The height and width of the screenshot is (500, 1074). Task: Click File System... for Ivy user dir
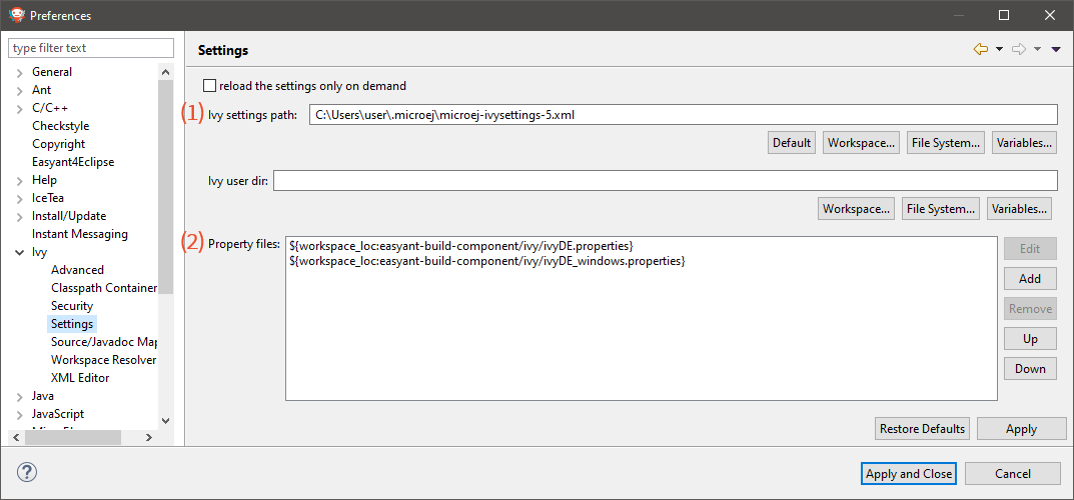tap(940, 208)
